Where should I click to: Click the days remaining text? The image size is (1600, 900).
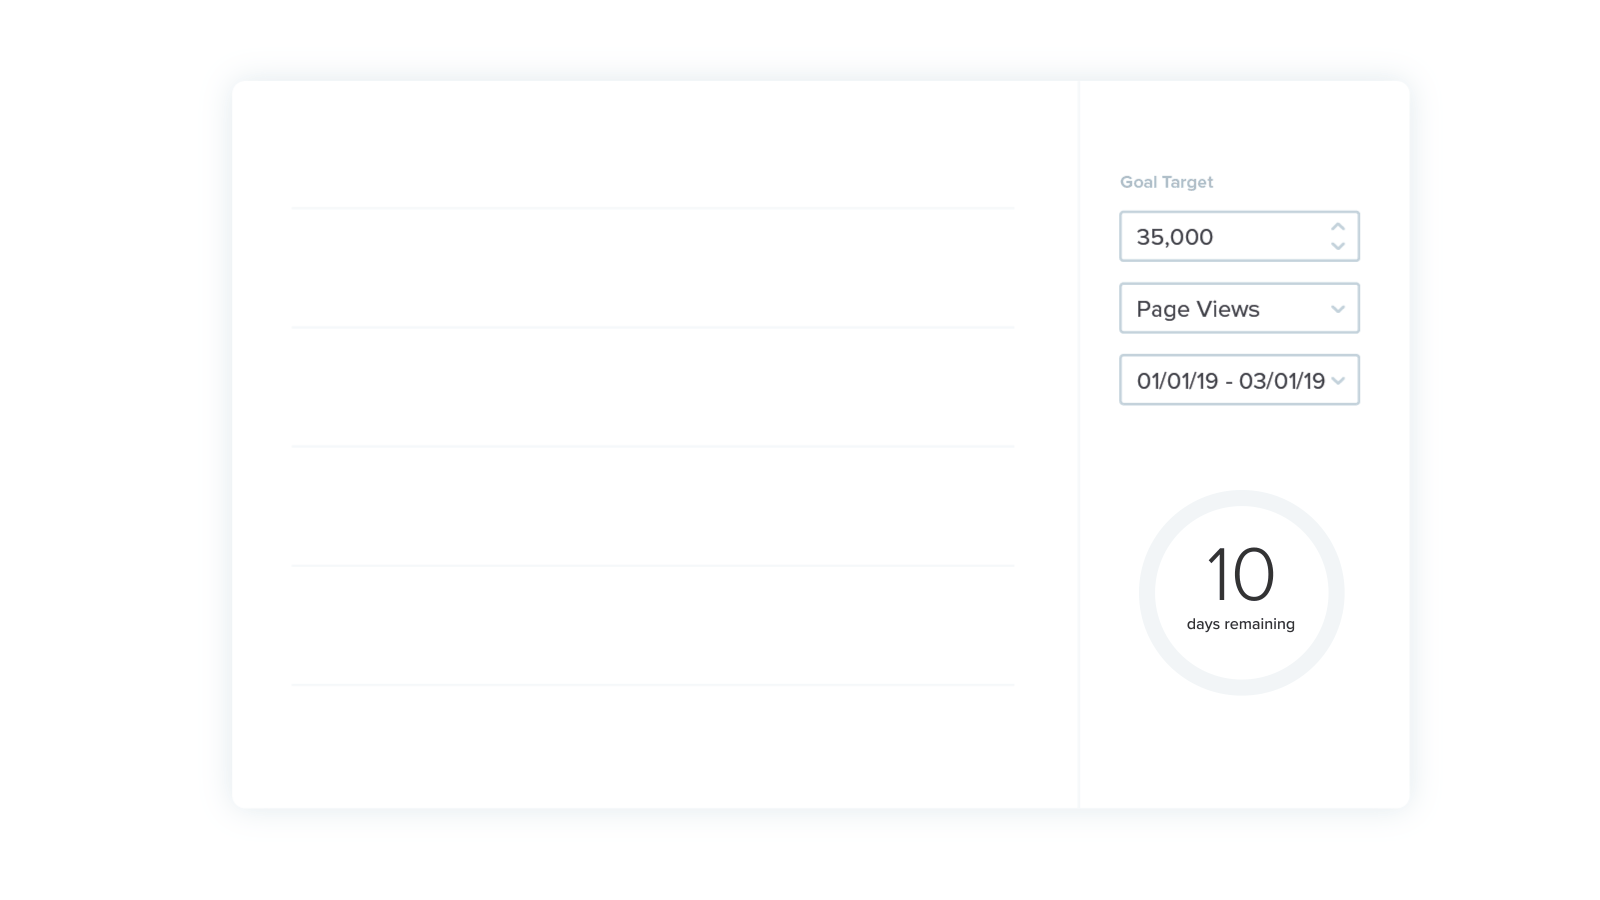(1241, 624)
